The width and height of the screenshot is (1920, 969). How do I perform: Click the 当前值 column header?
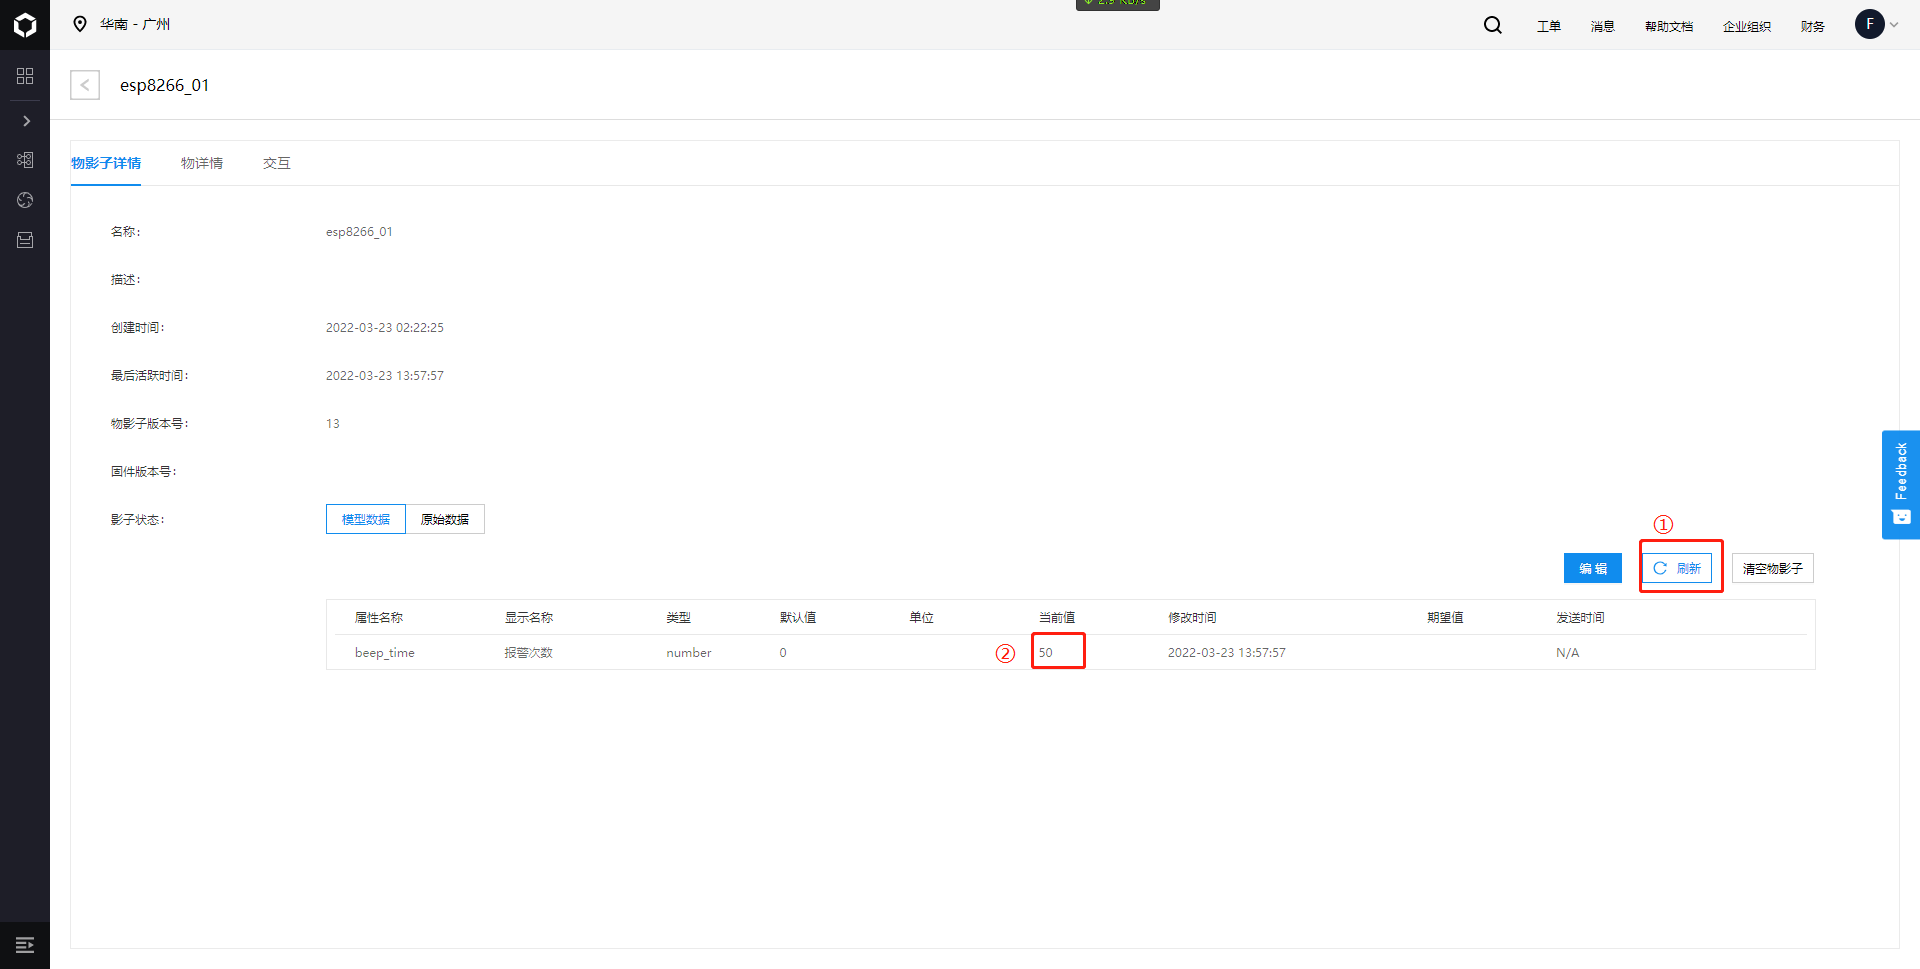1057,618
